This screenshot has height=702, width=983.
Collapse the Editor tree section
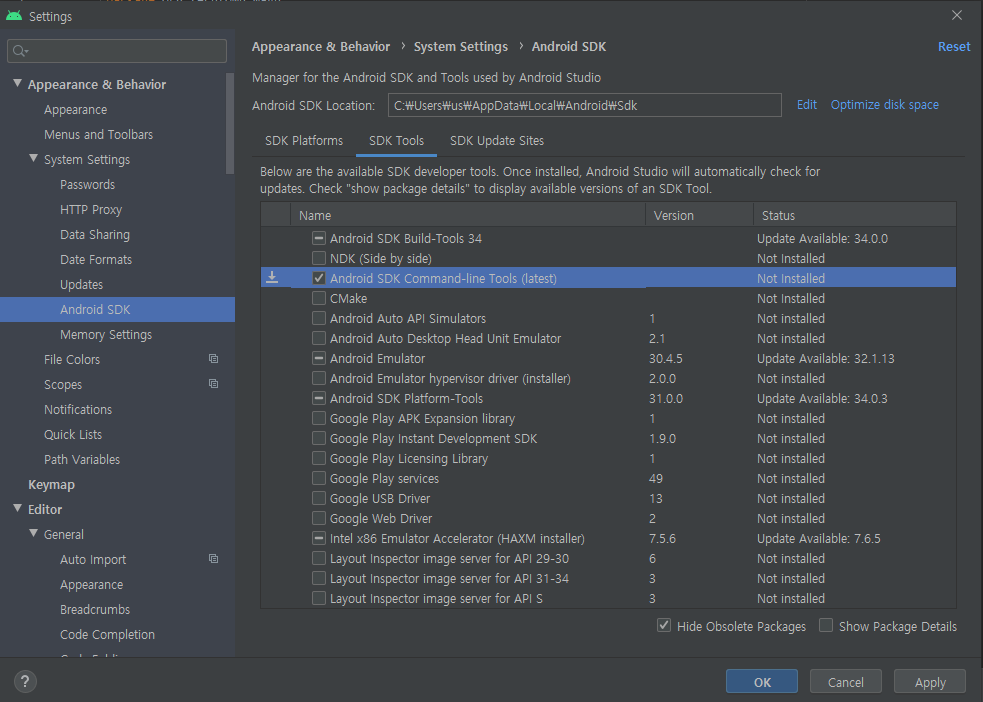18,508
